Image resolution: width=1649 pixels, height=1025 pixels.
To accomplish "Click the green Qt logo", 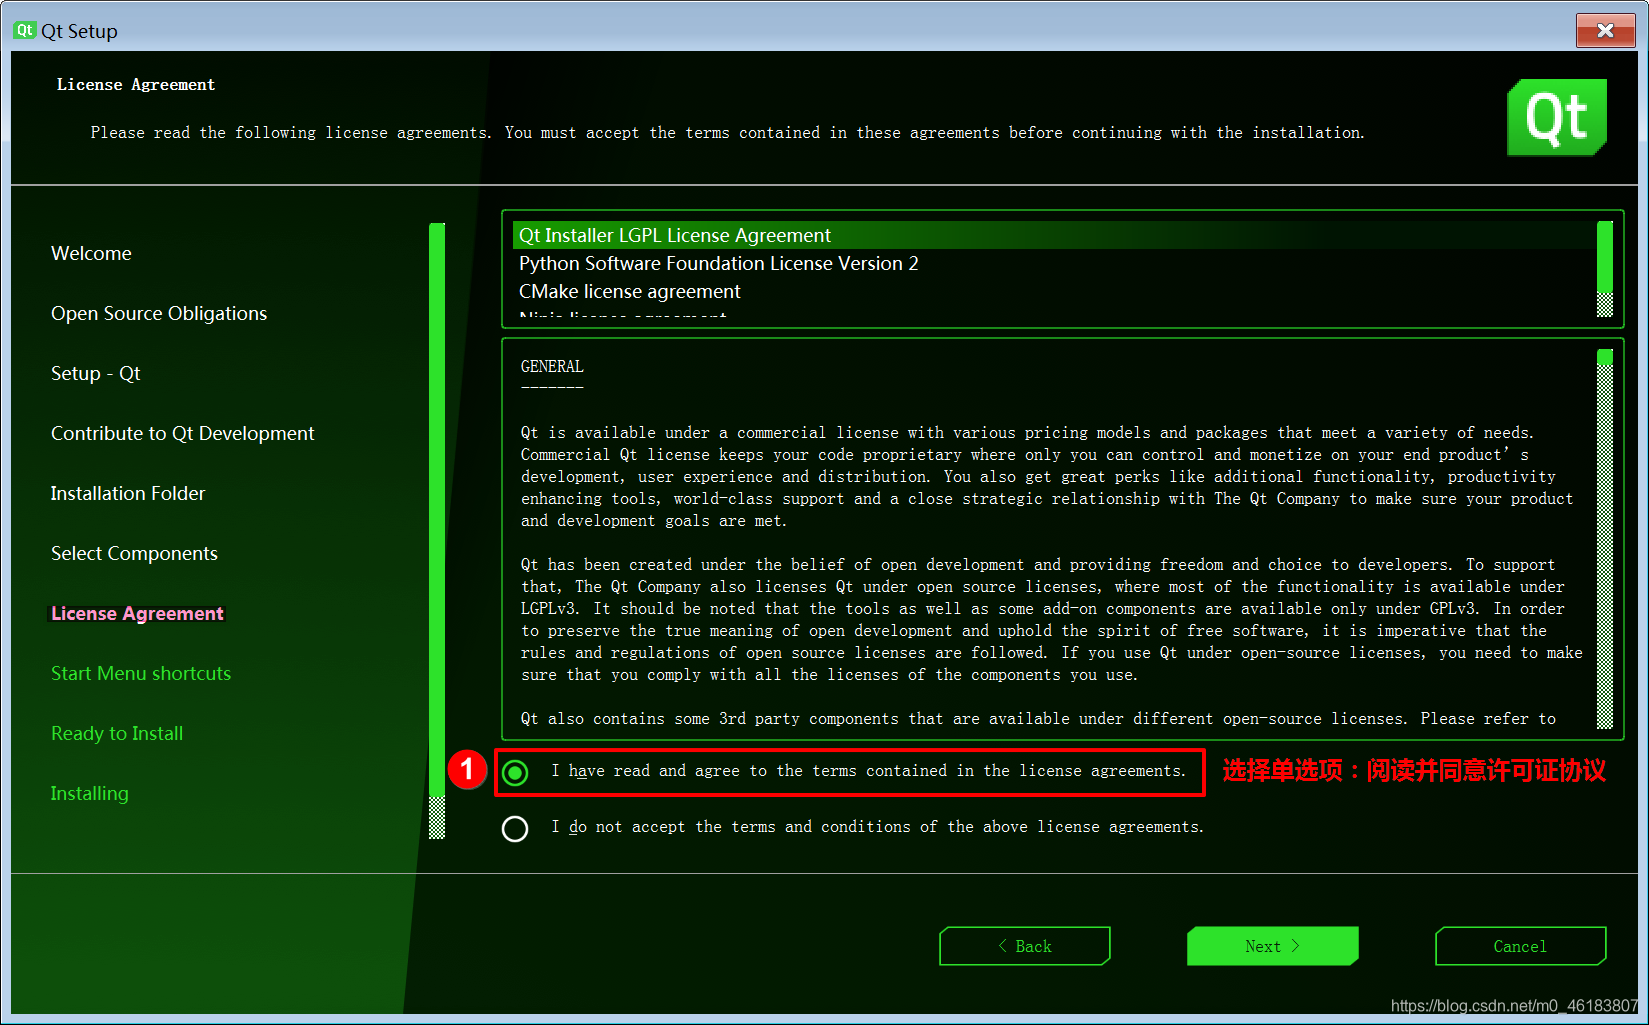I will point(1557,117).
